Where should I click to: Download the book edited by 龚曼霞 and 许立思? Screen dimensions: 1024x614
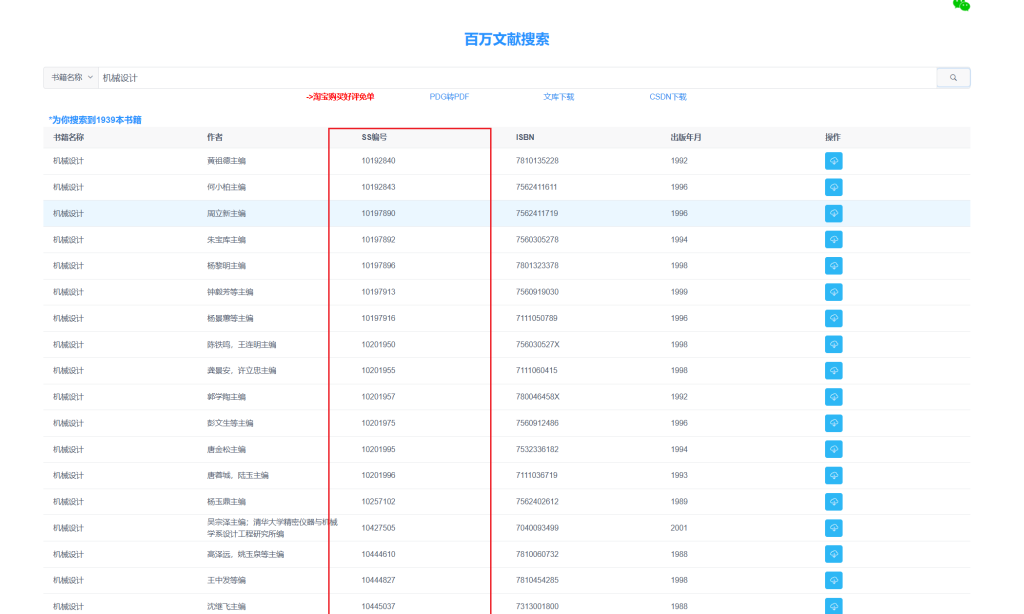tap(833, 370)
